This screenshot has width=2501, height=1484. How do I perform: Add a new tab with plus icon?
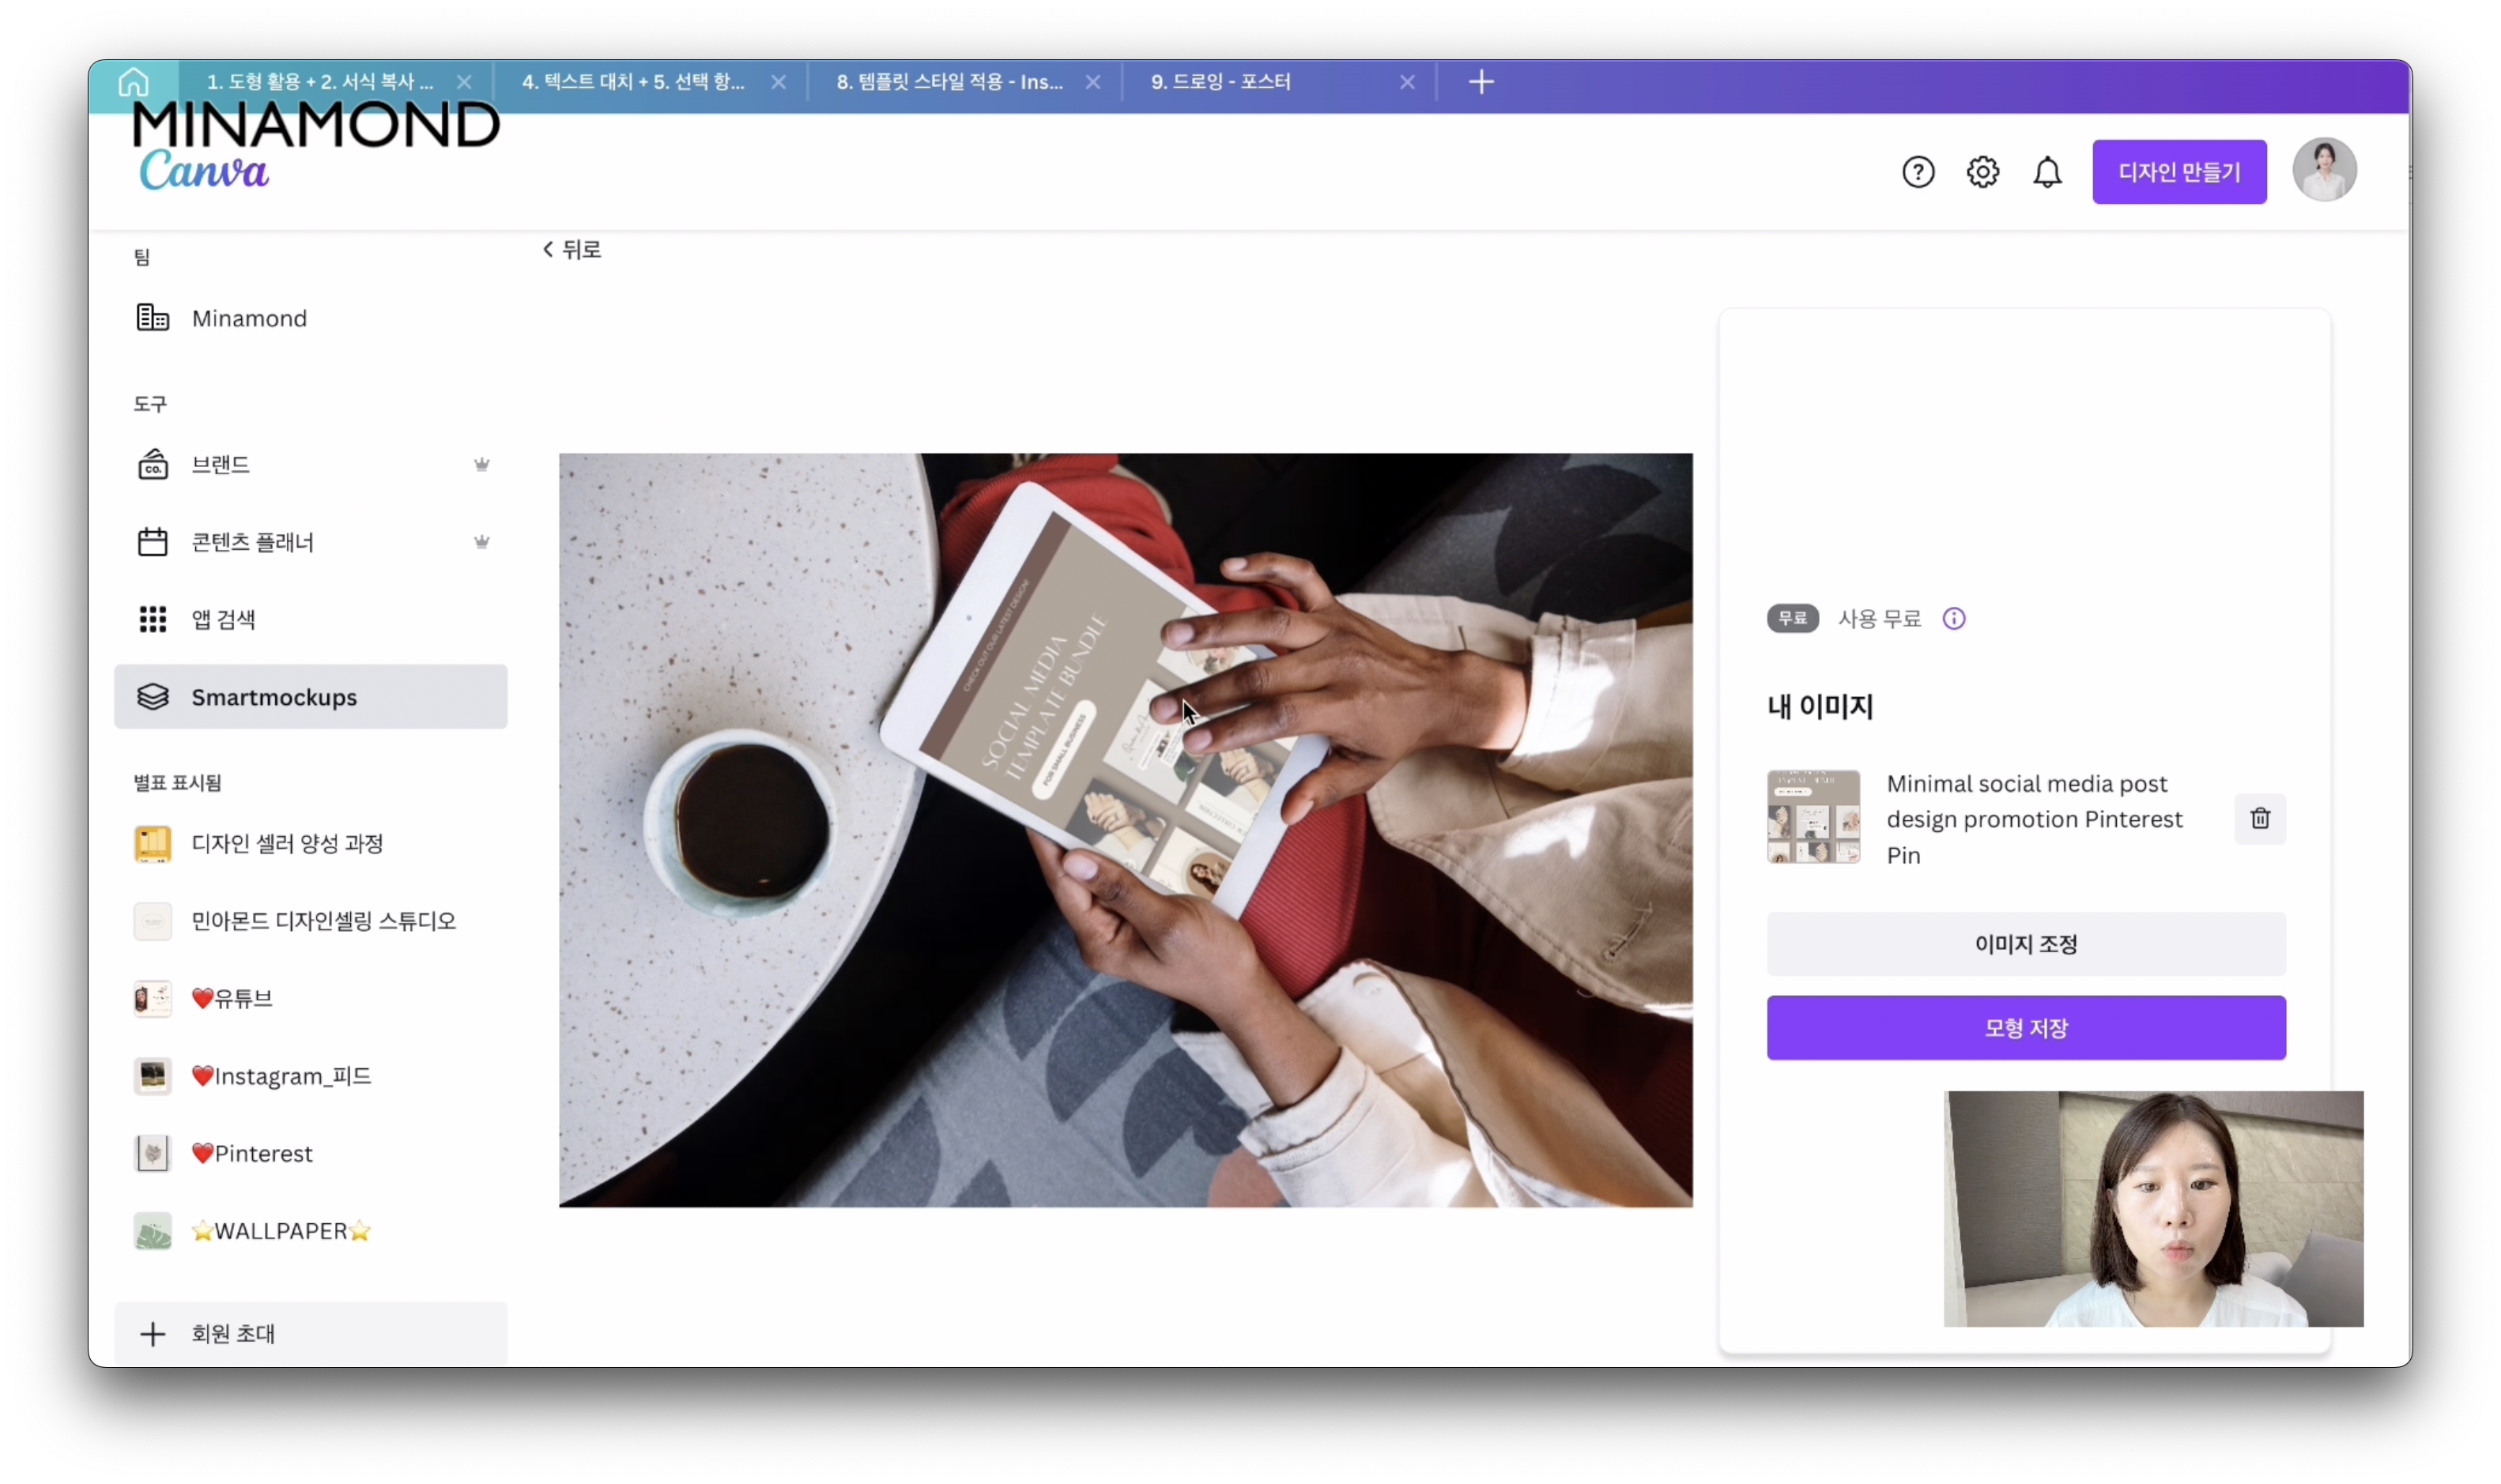[x=1481, y=82]
